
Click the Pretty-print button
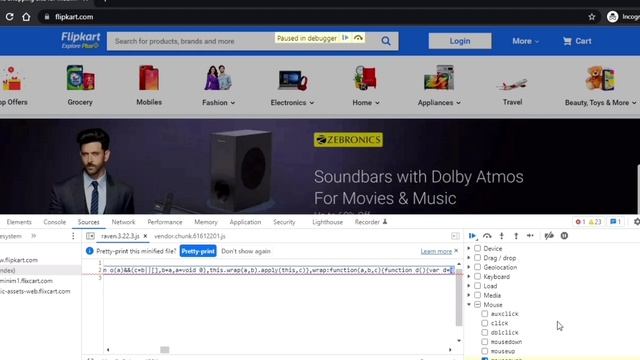coord(198,251)
